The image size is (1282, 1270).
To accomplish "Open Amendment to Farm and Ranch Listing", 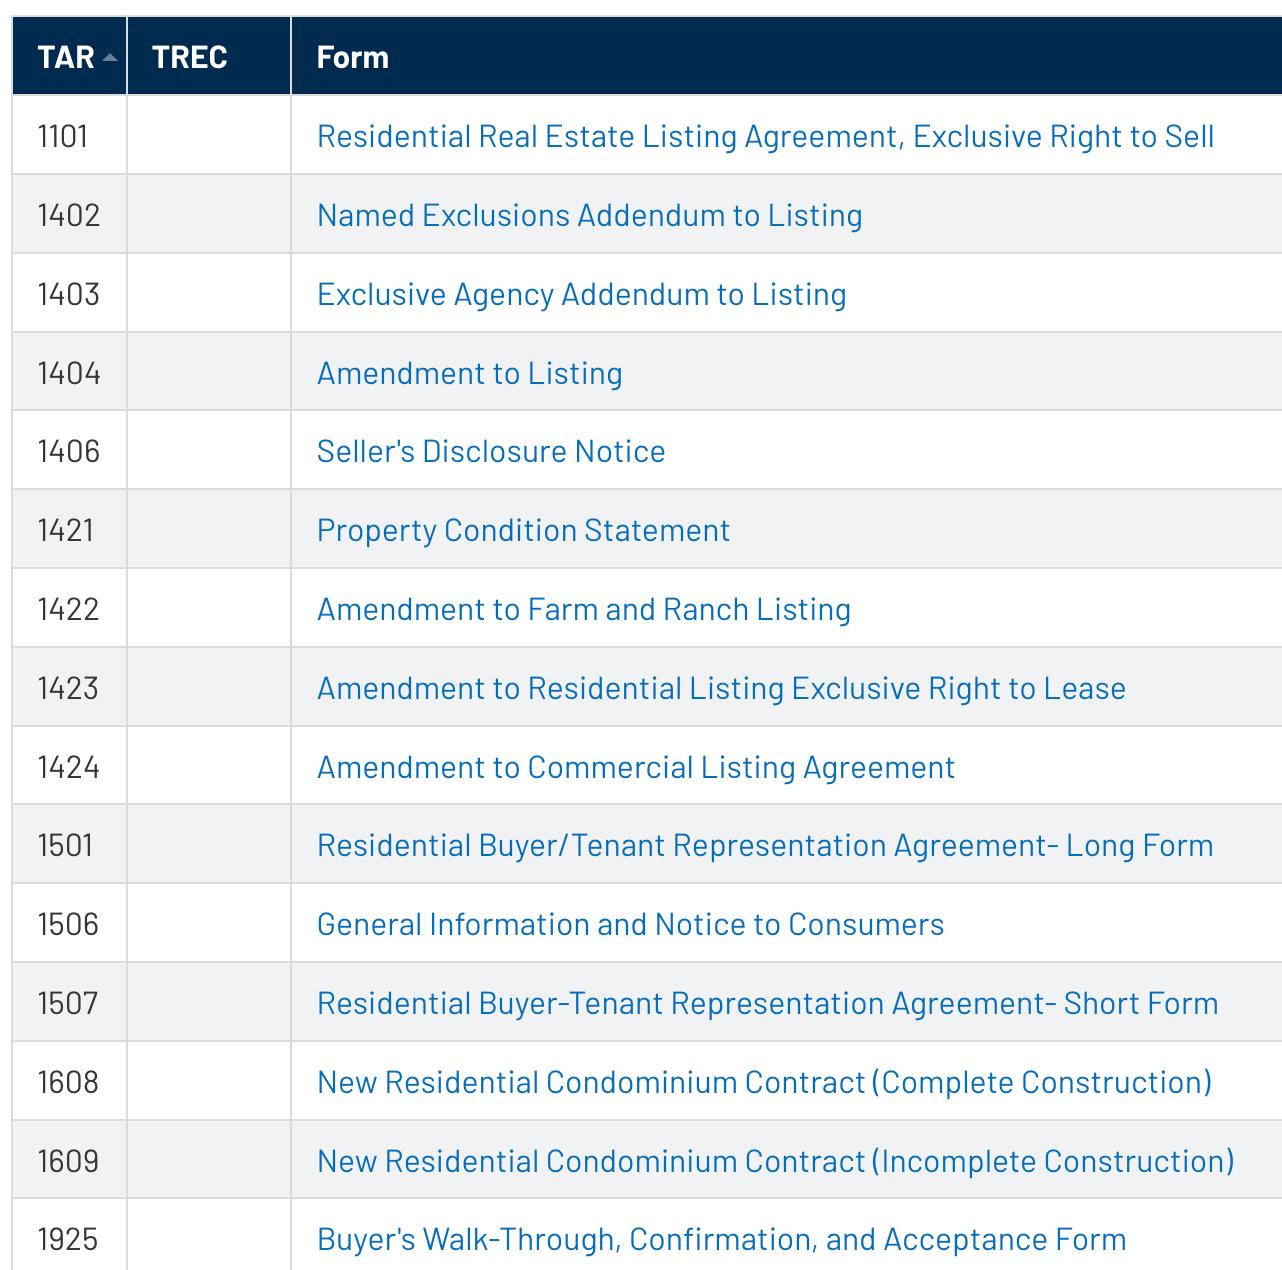I will pyautogui.click(x=584, y=609).
